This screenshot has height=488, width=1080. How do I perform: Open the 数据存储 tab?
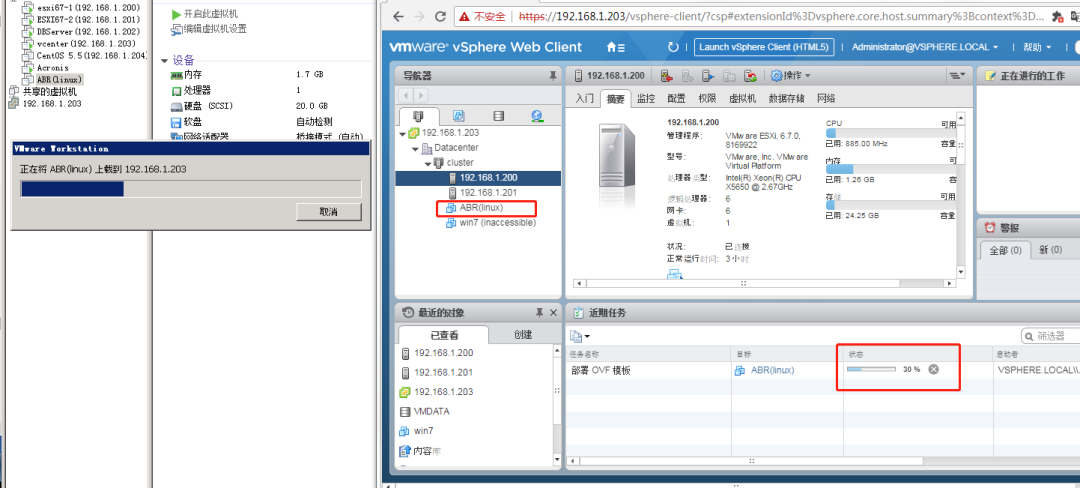point(787,98)
